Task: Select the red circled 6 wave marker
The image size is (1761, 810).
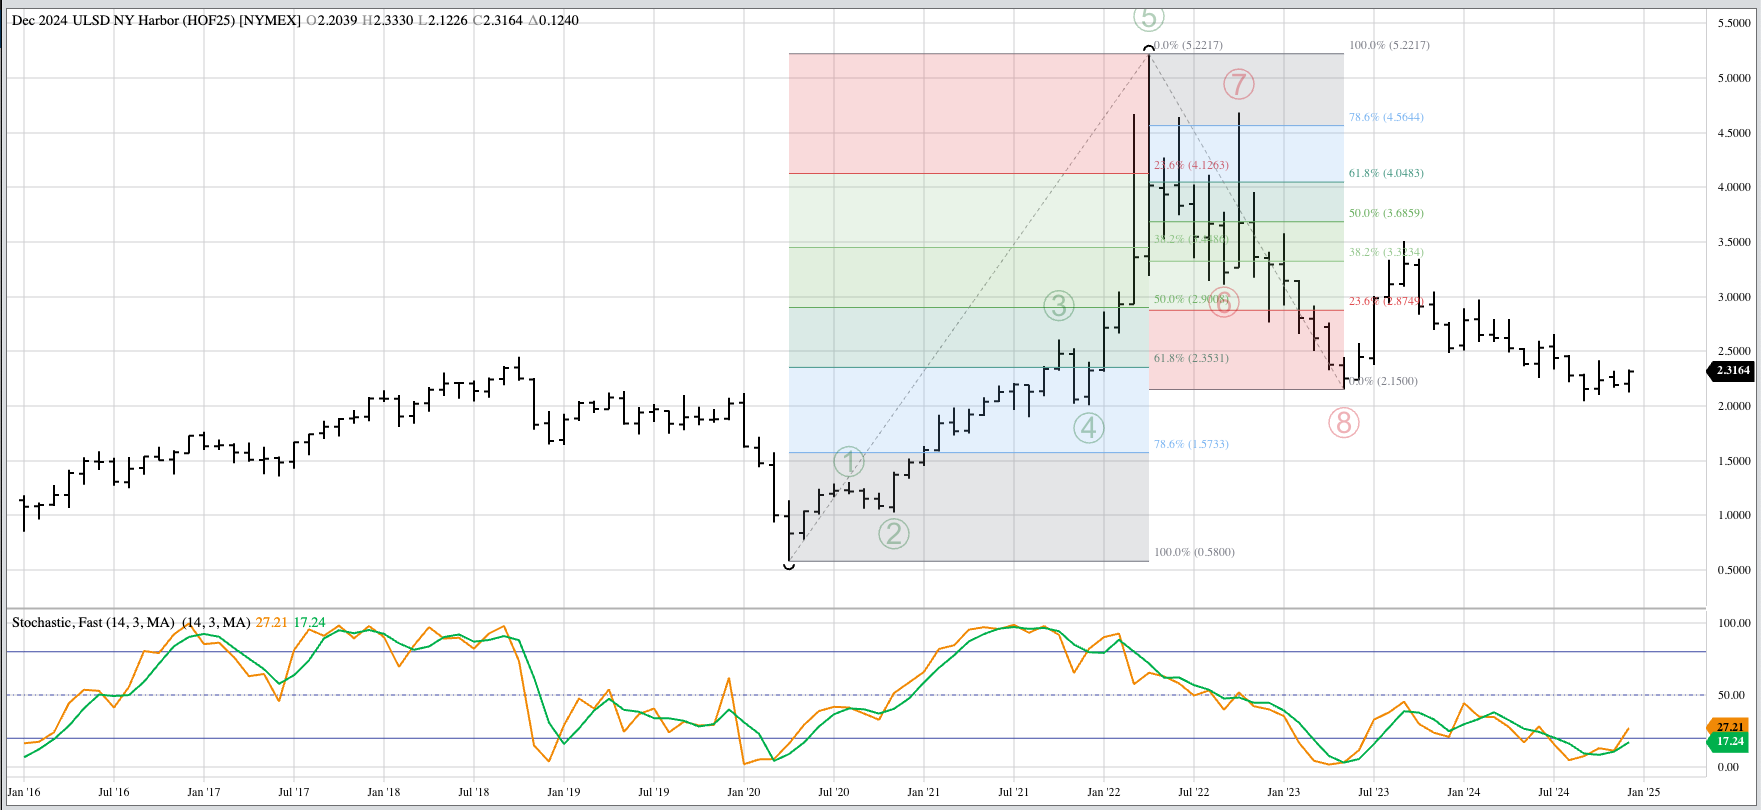Action: pyautogui.click(x=1223, y=302)
